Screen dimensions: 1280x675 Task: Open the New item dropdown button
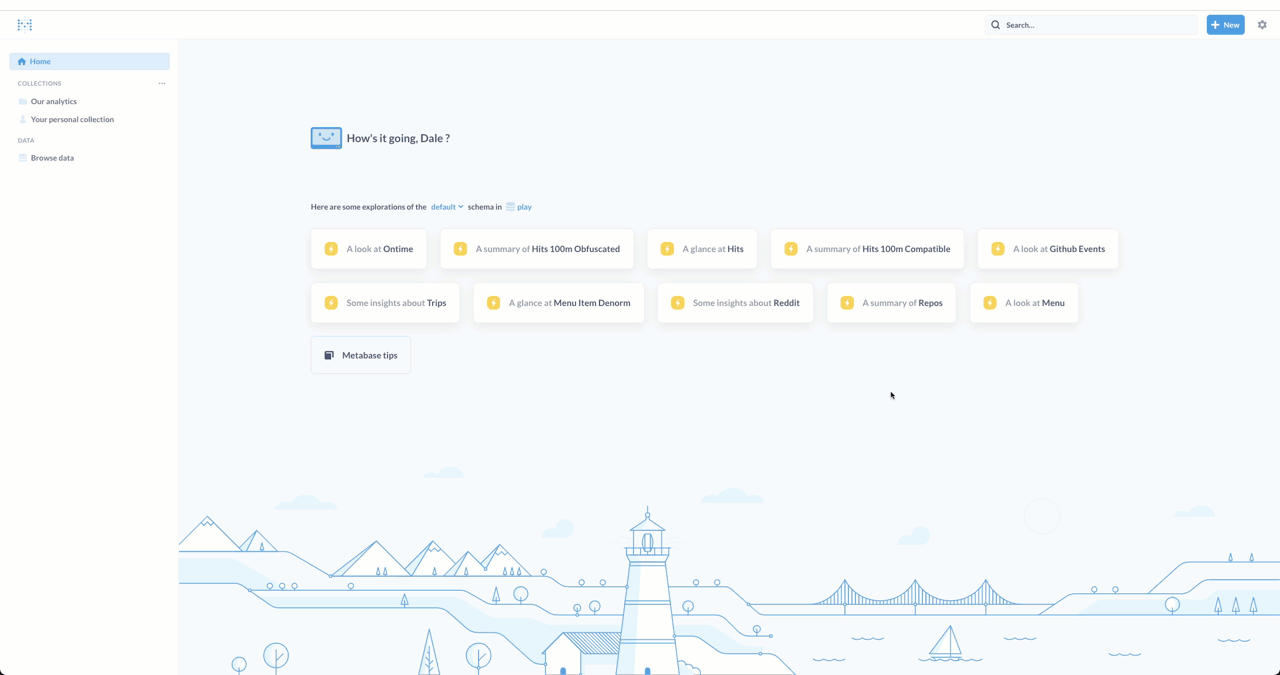click(1225, 25)
